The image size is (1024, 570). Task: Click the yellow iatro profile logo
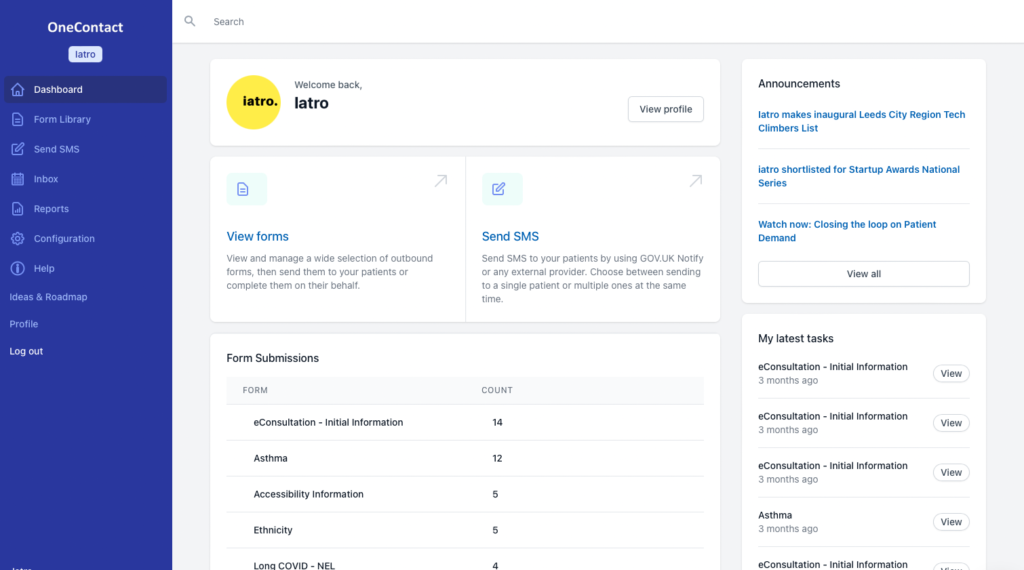point(253,102)
